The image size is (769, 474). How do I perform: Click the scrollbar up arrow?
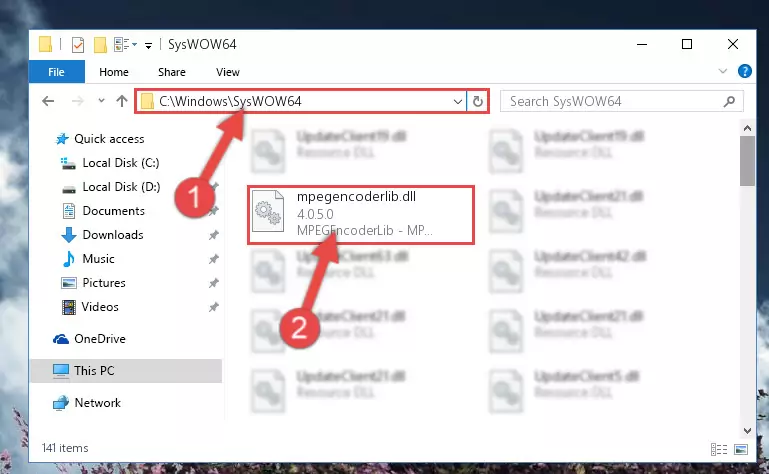[747, 129]
